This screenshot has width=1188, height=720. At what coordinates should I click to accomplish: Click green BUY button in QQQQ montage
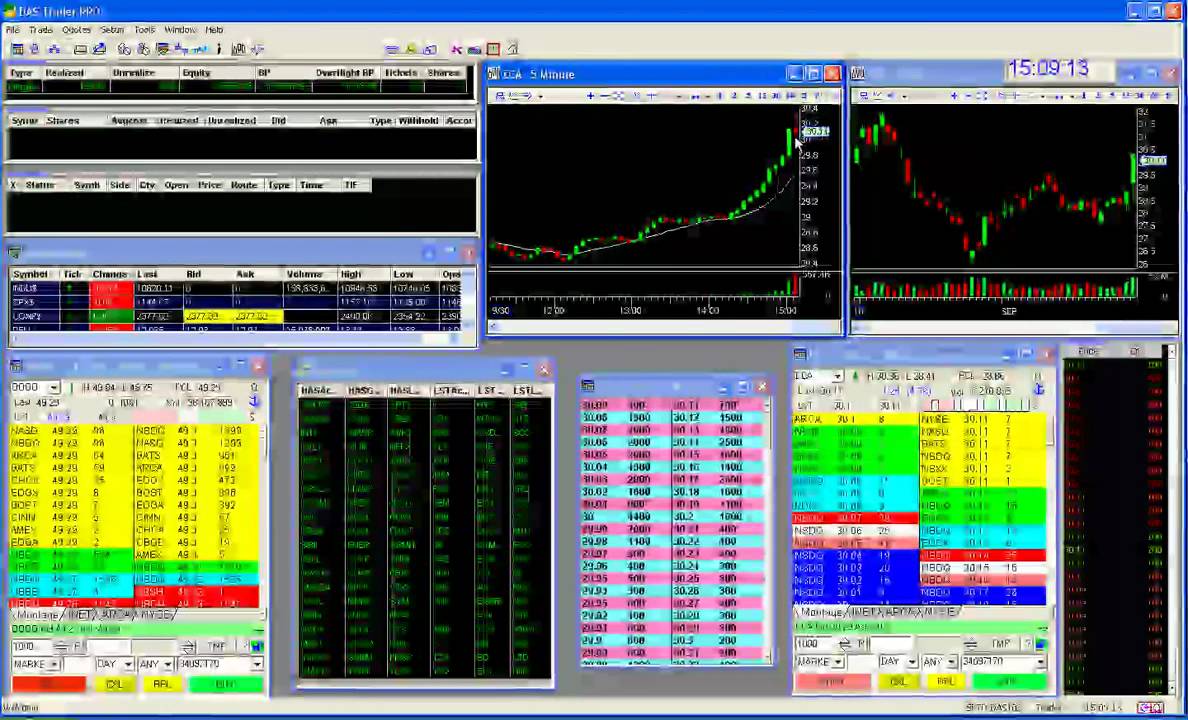(226, 684)
